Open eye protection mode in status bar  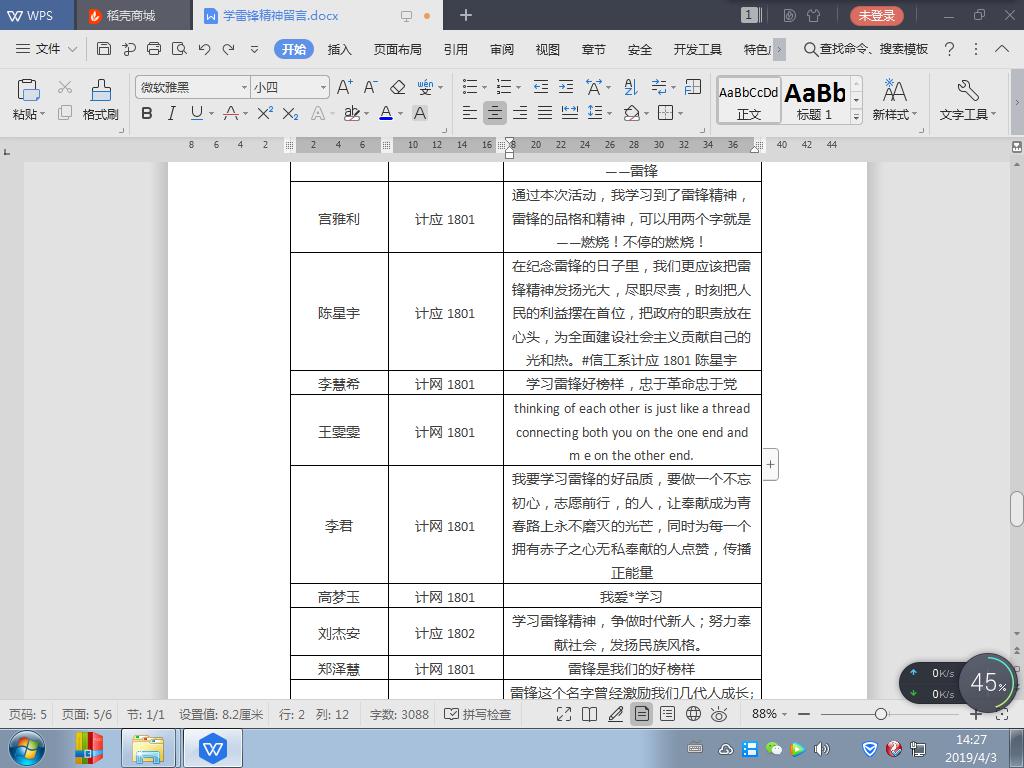coord(719,714)
